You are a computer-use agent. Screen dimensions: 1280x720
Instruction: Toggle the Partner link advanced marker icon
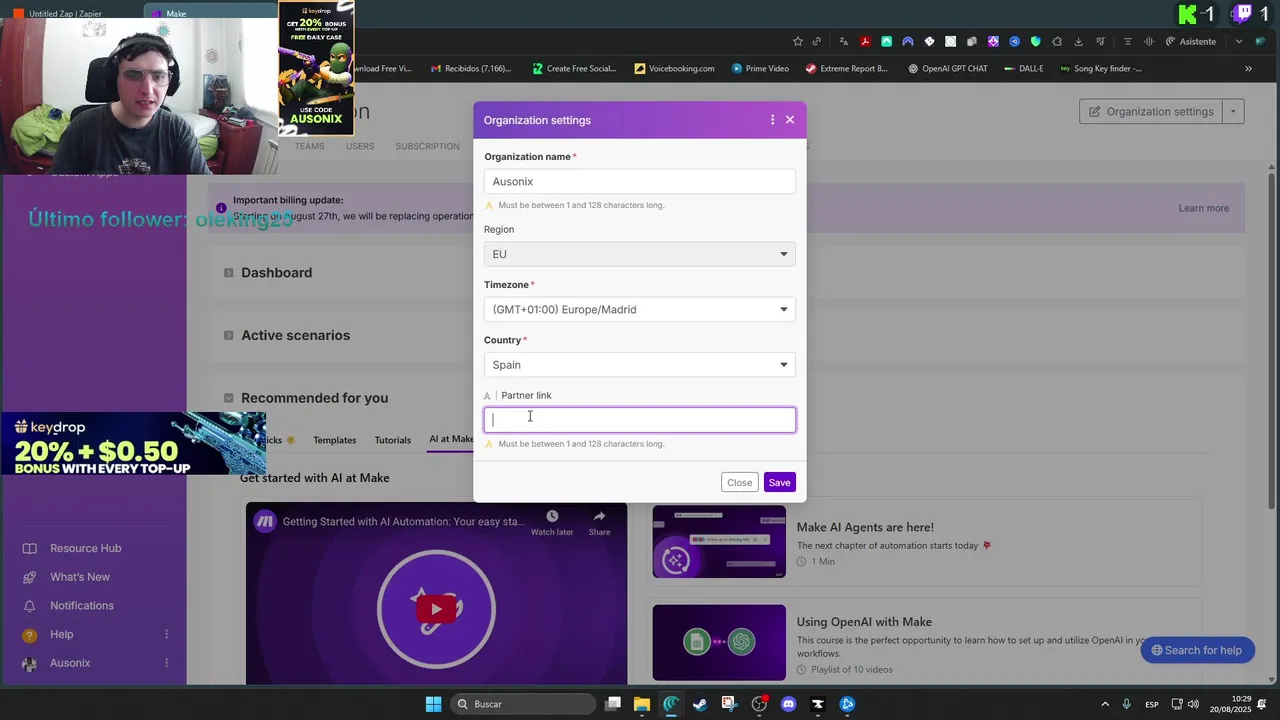coord(488,396)
